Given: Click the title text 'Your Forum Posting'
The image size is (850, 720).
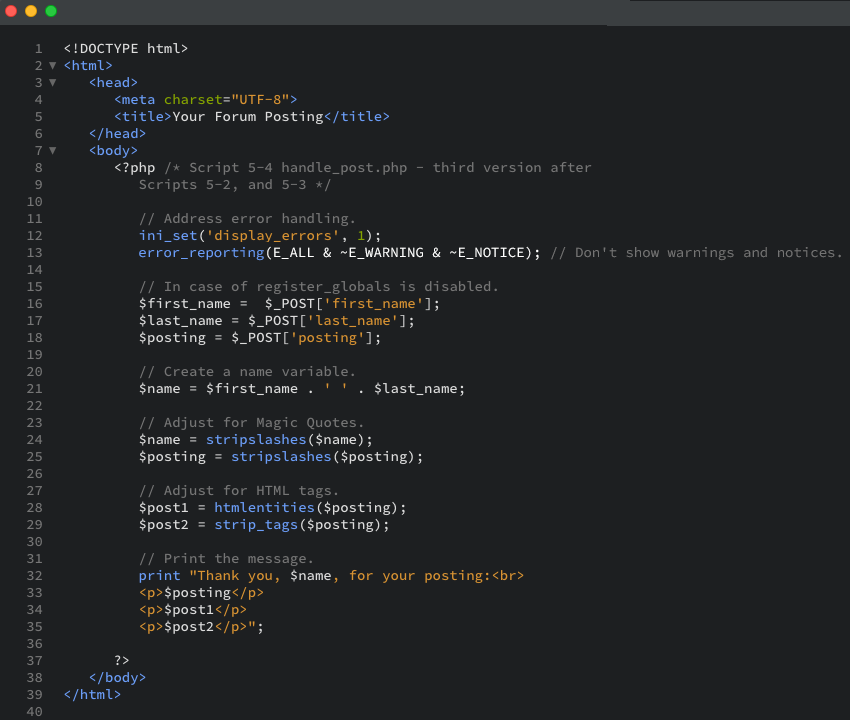Looking at the screenshot, I should click(248, 117).
